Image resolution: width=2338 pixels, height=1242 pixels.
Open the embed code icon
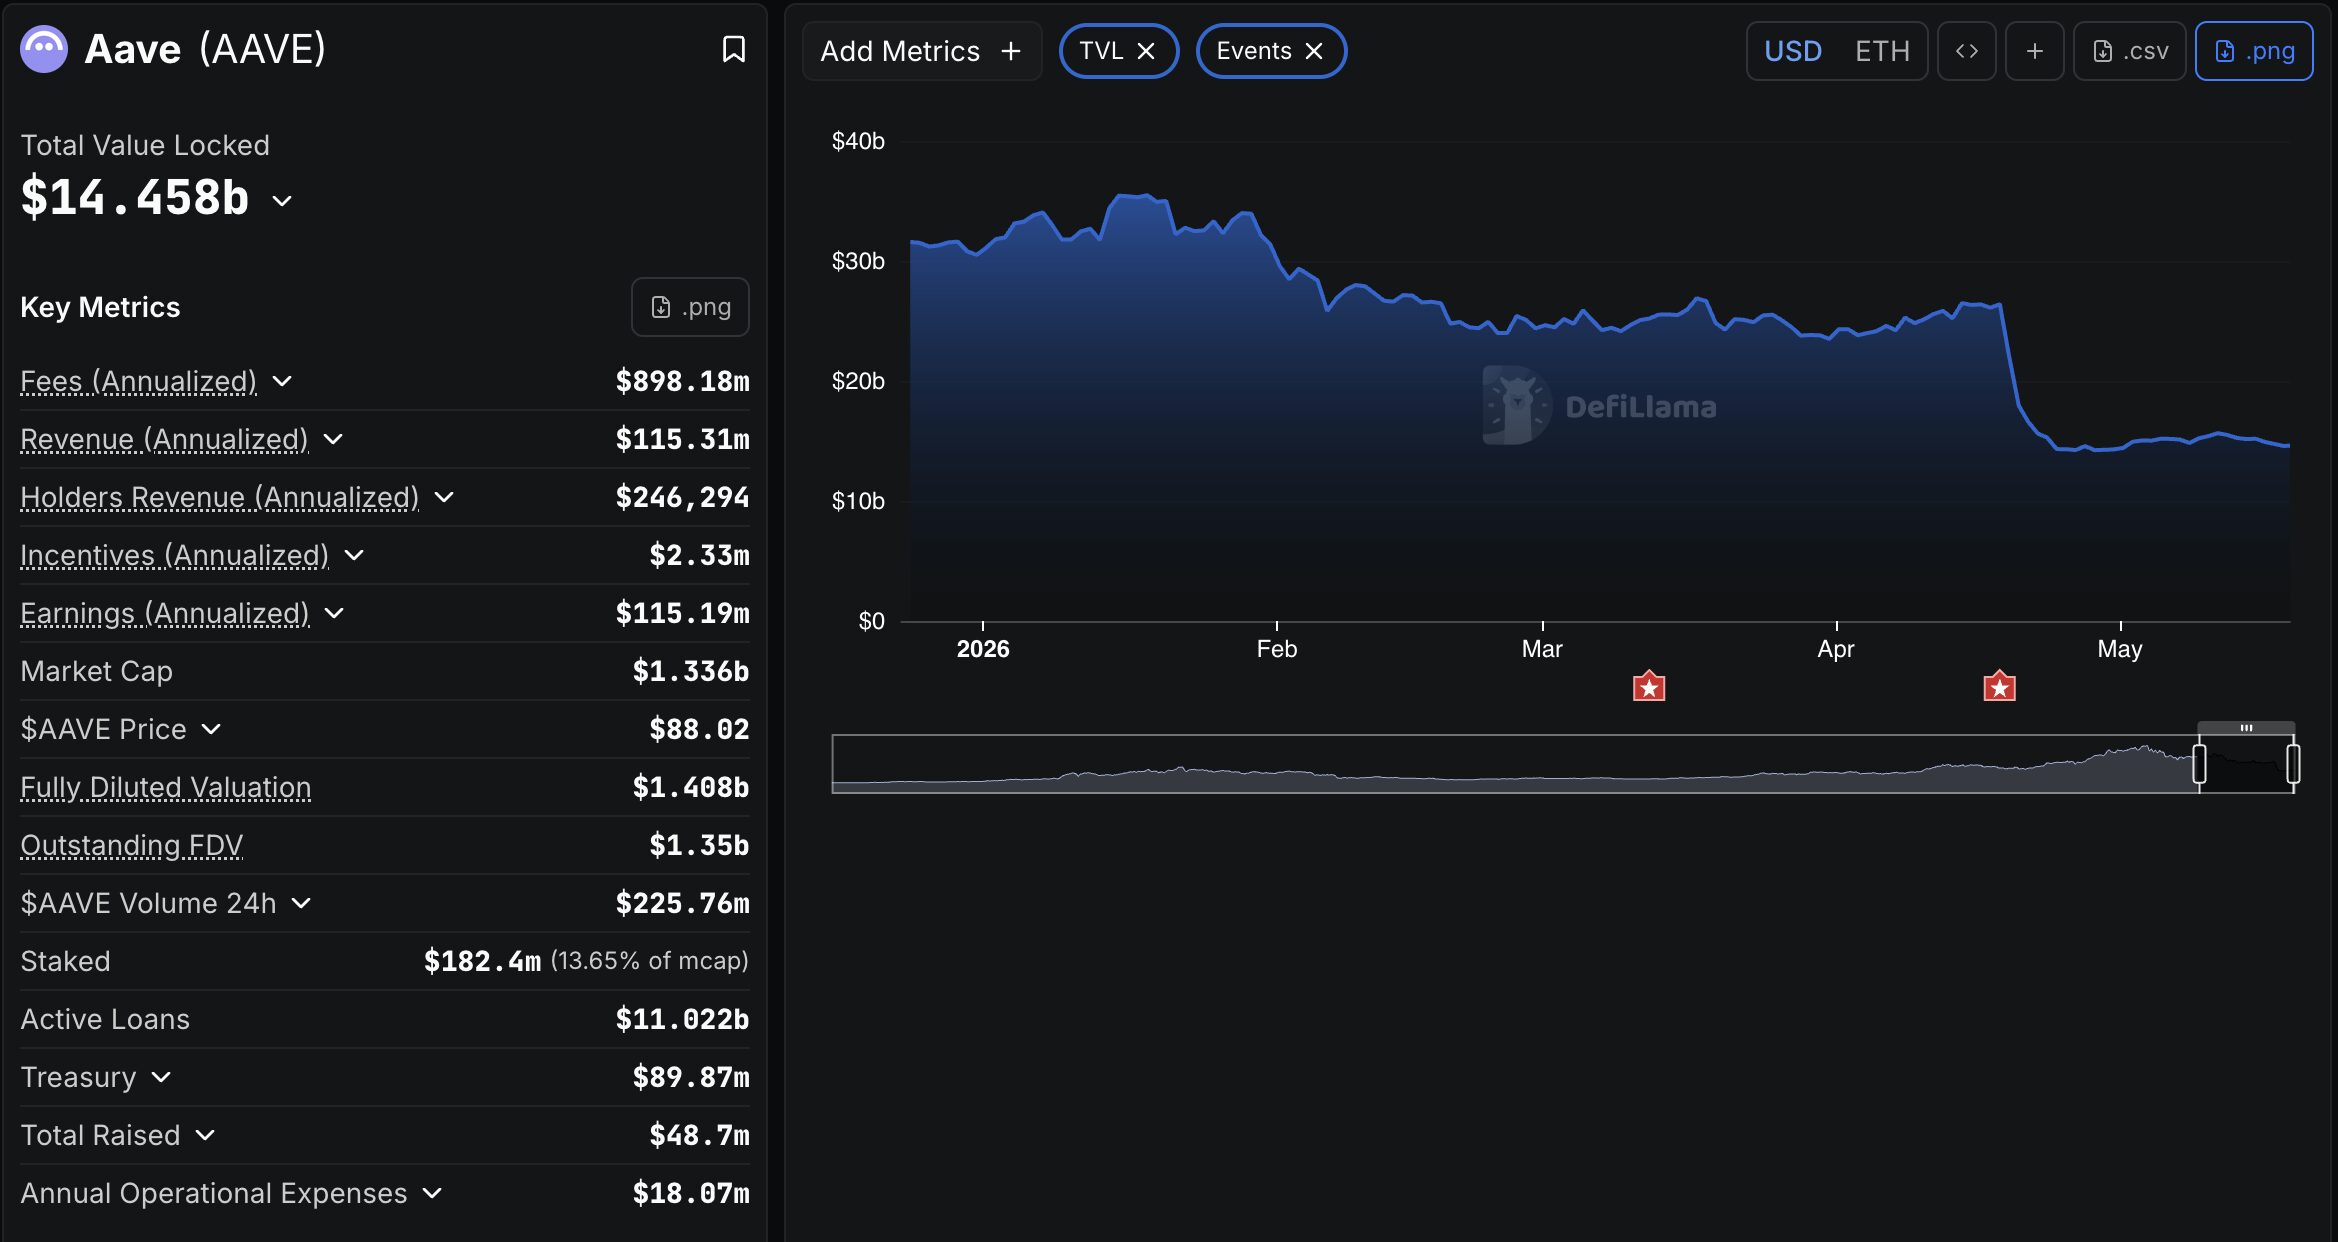[1966, 51]
